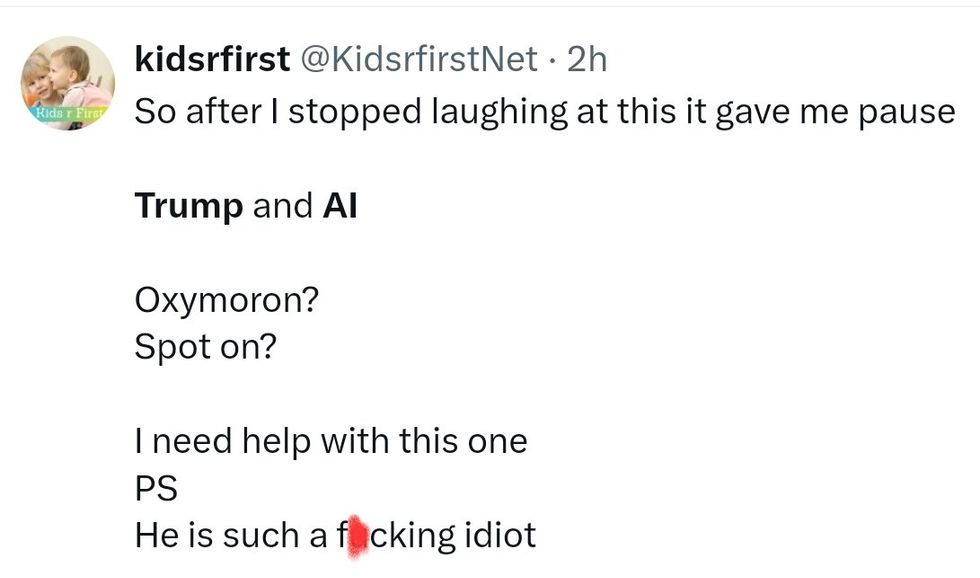Image resolution: width=980 pixels, height=578 pixels.
Task: Click the bold AI text
Action: click(340, 206)
